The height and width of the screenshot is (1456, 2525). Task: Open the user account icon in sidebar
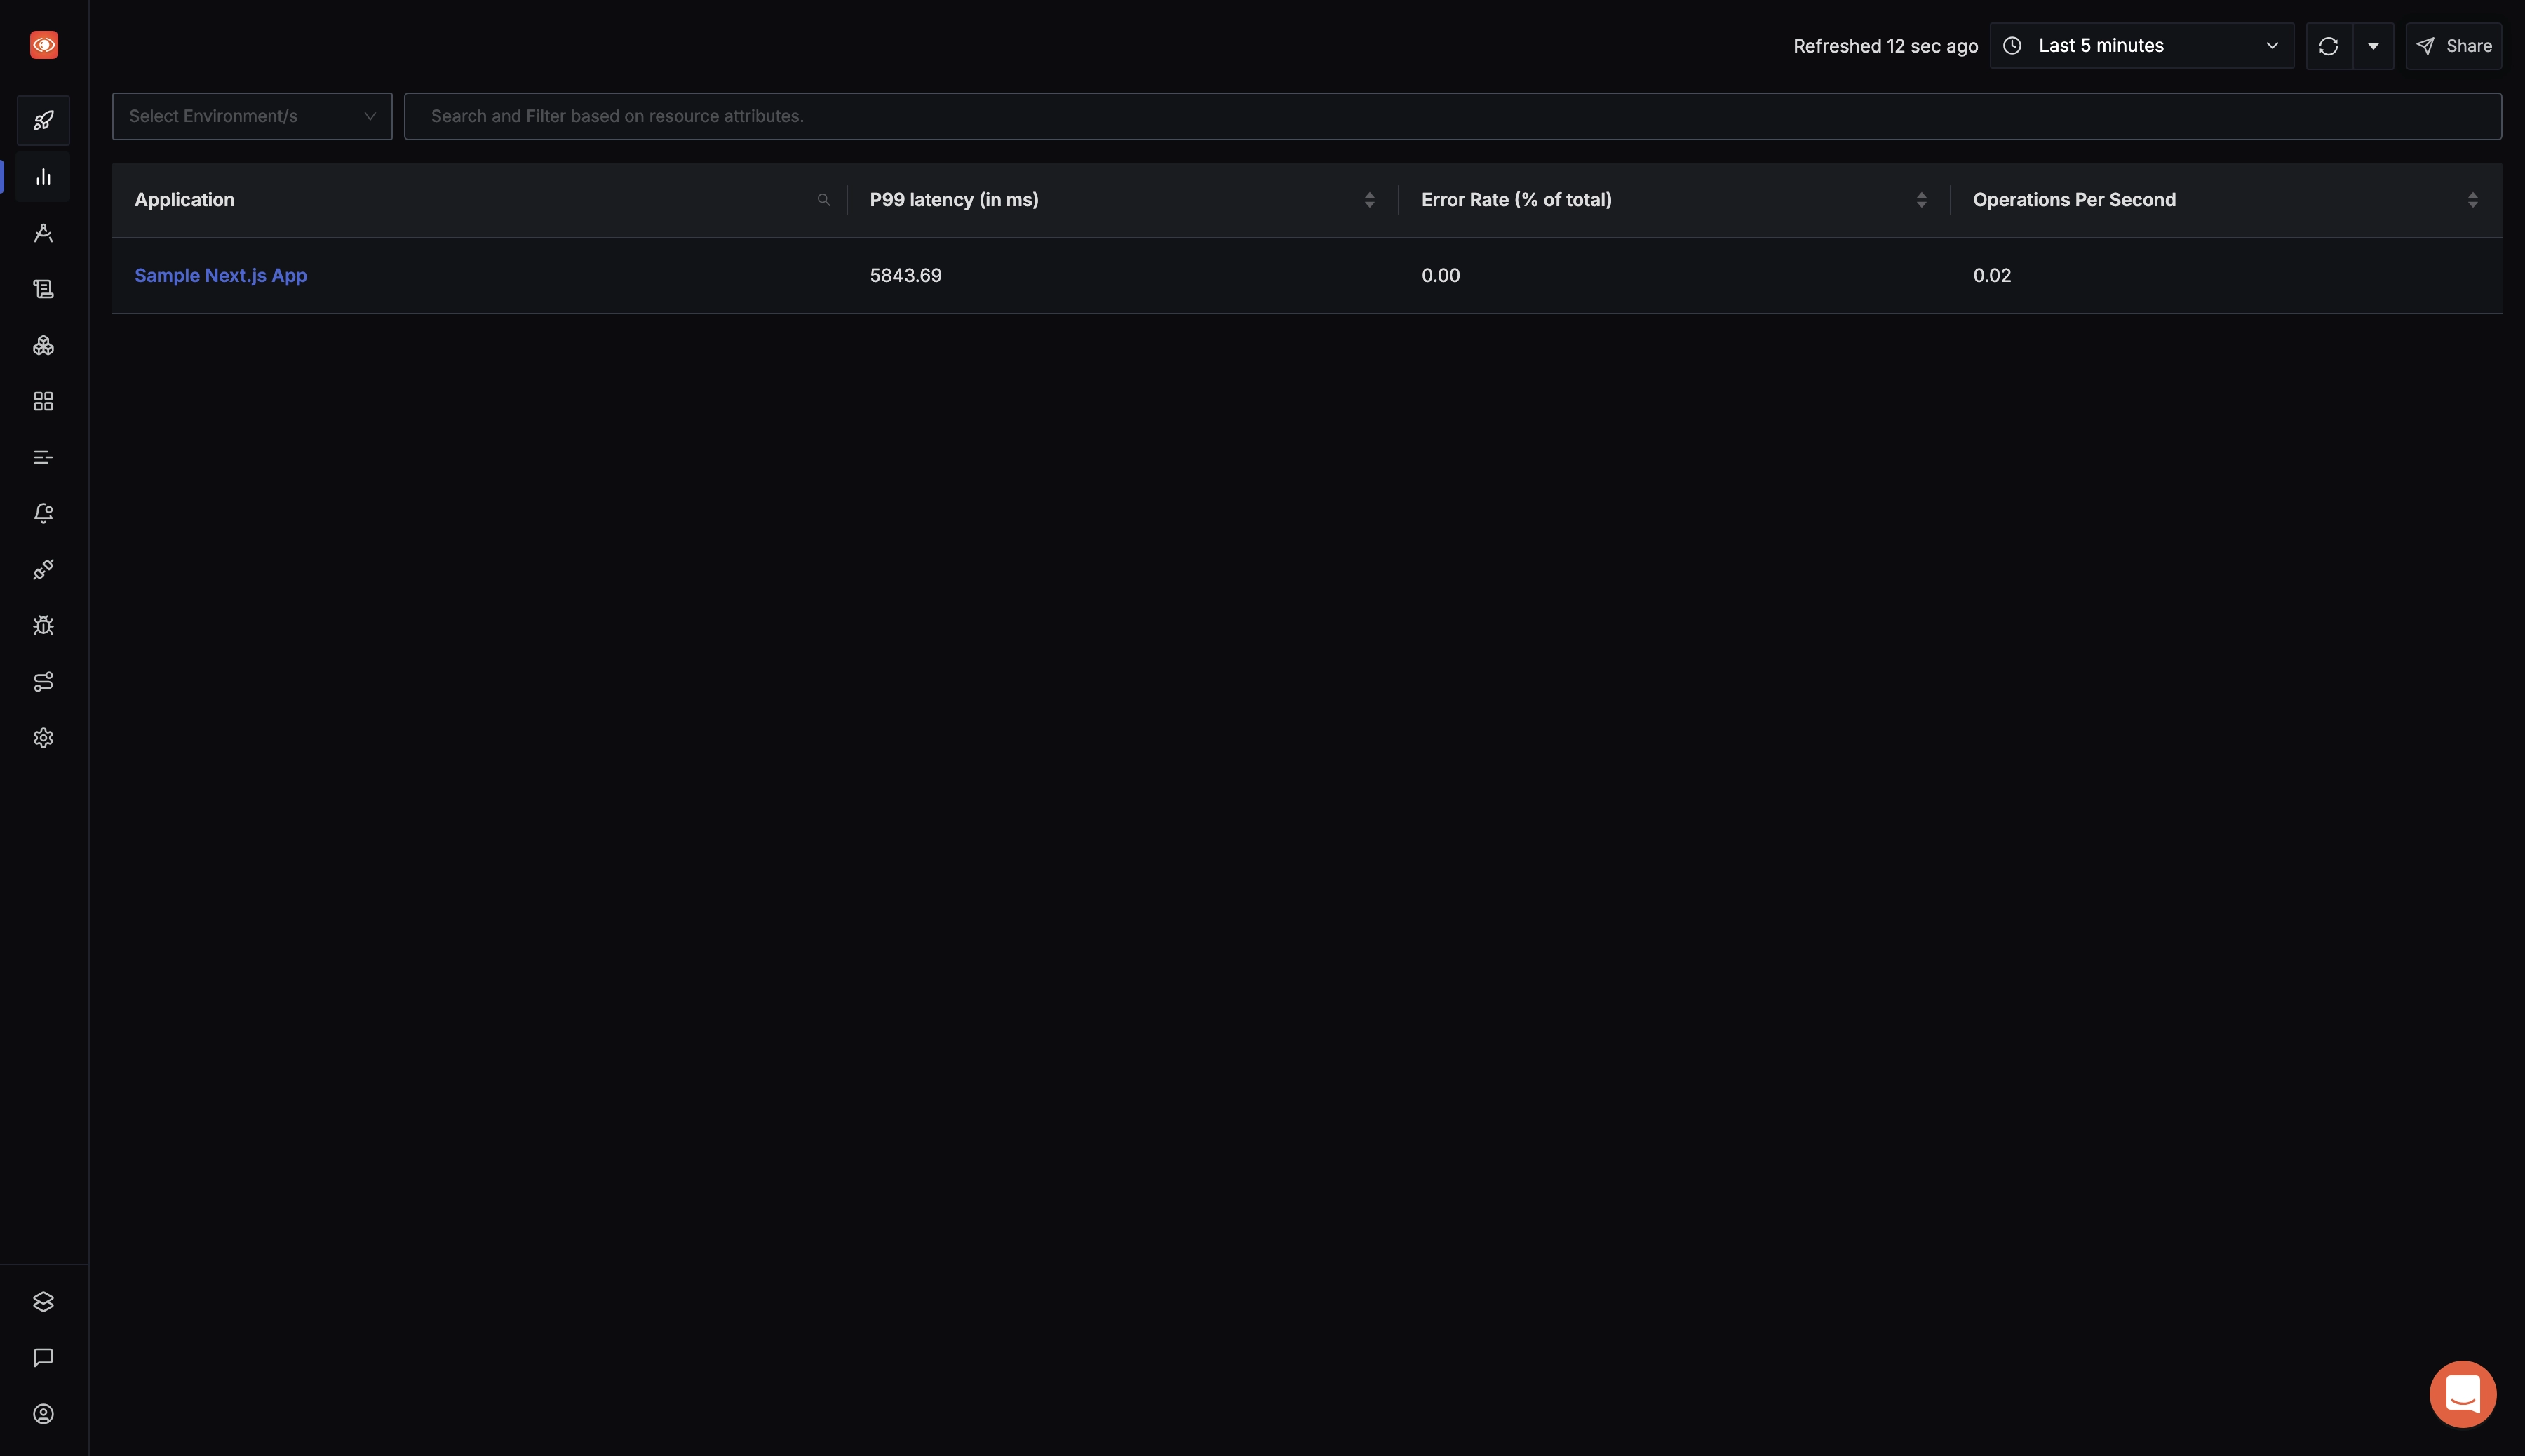pos(43,1413)
